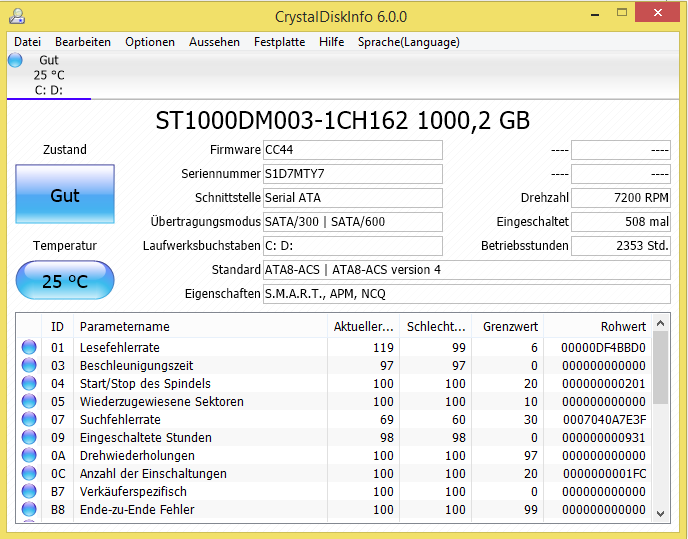The height and width of the screenshot is (539, 688).
Task: Select the Verkäuferspezifisch parameter name
Action: (133, 492)
